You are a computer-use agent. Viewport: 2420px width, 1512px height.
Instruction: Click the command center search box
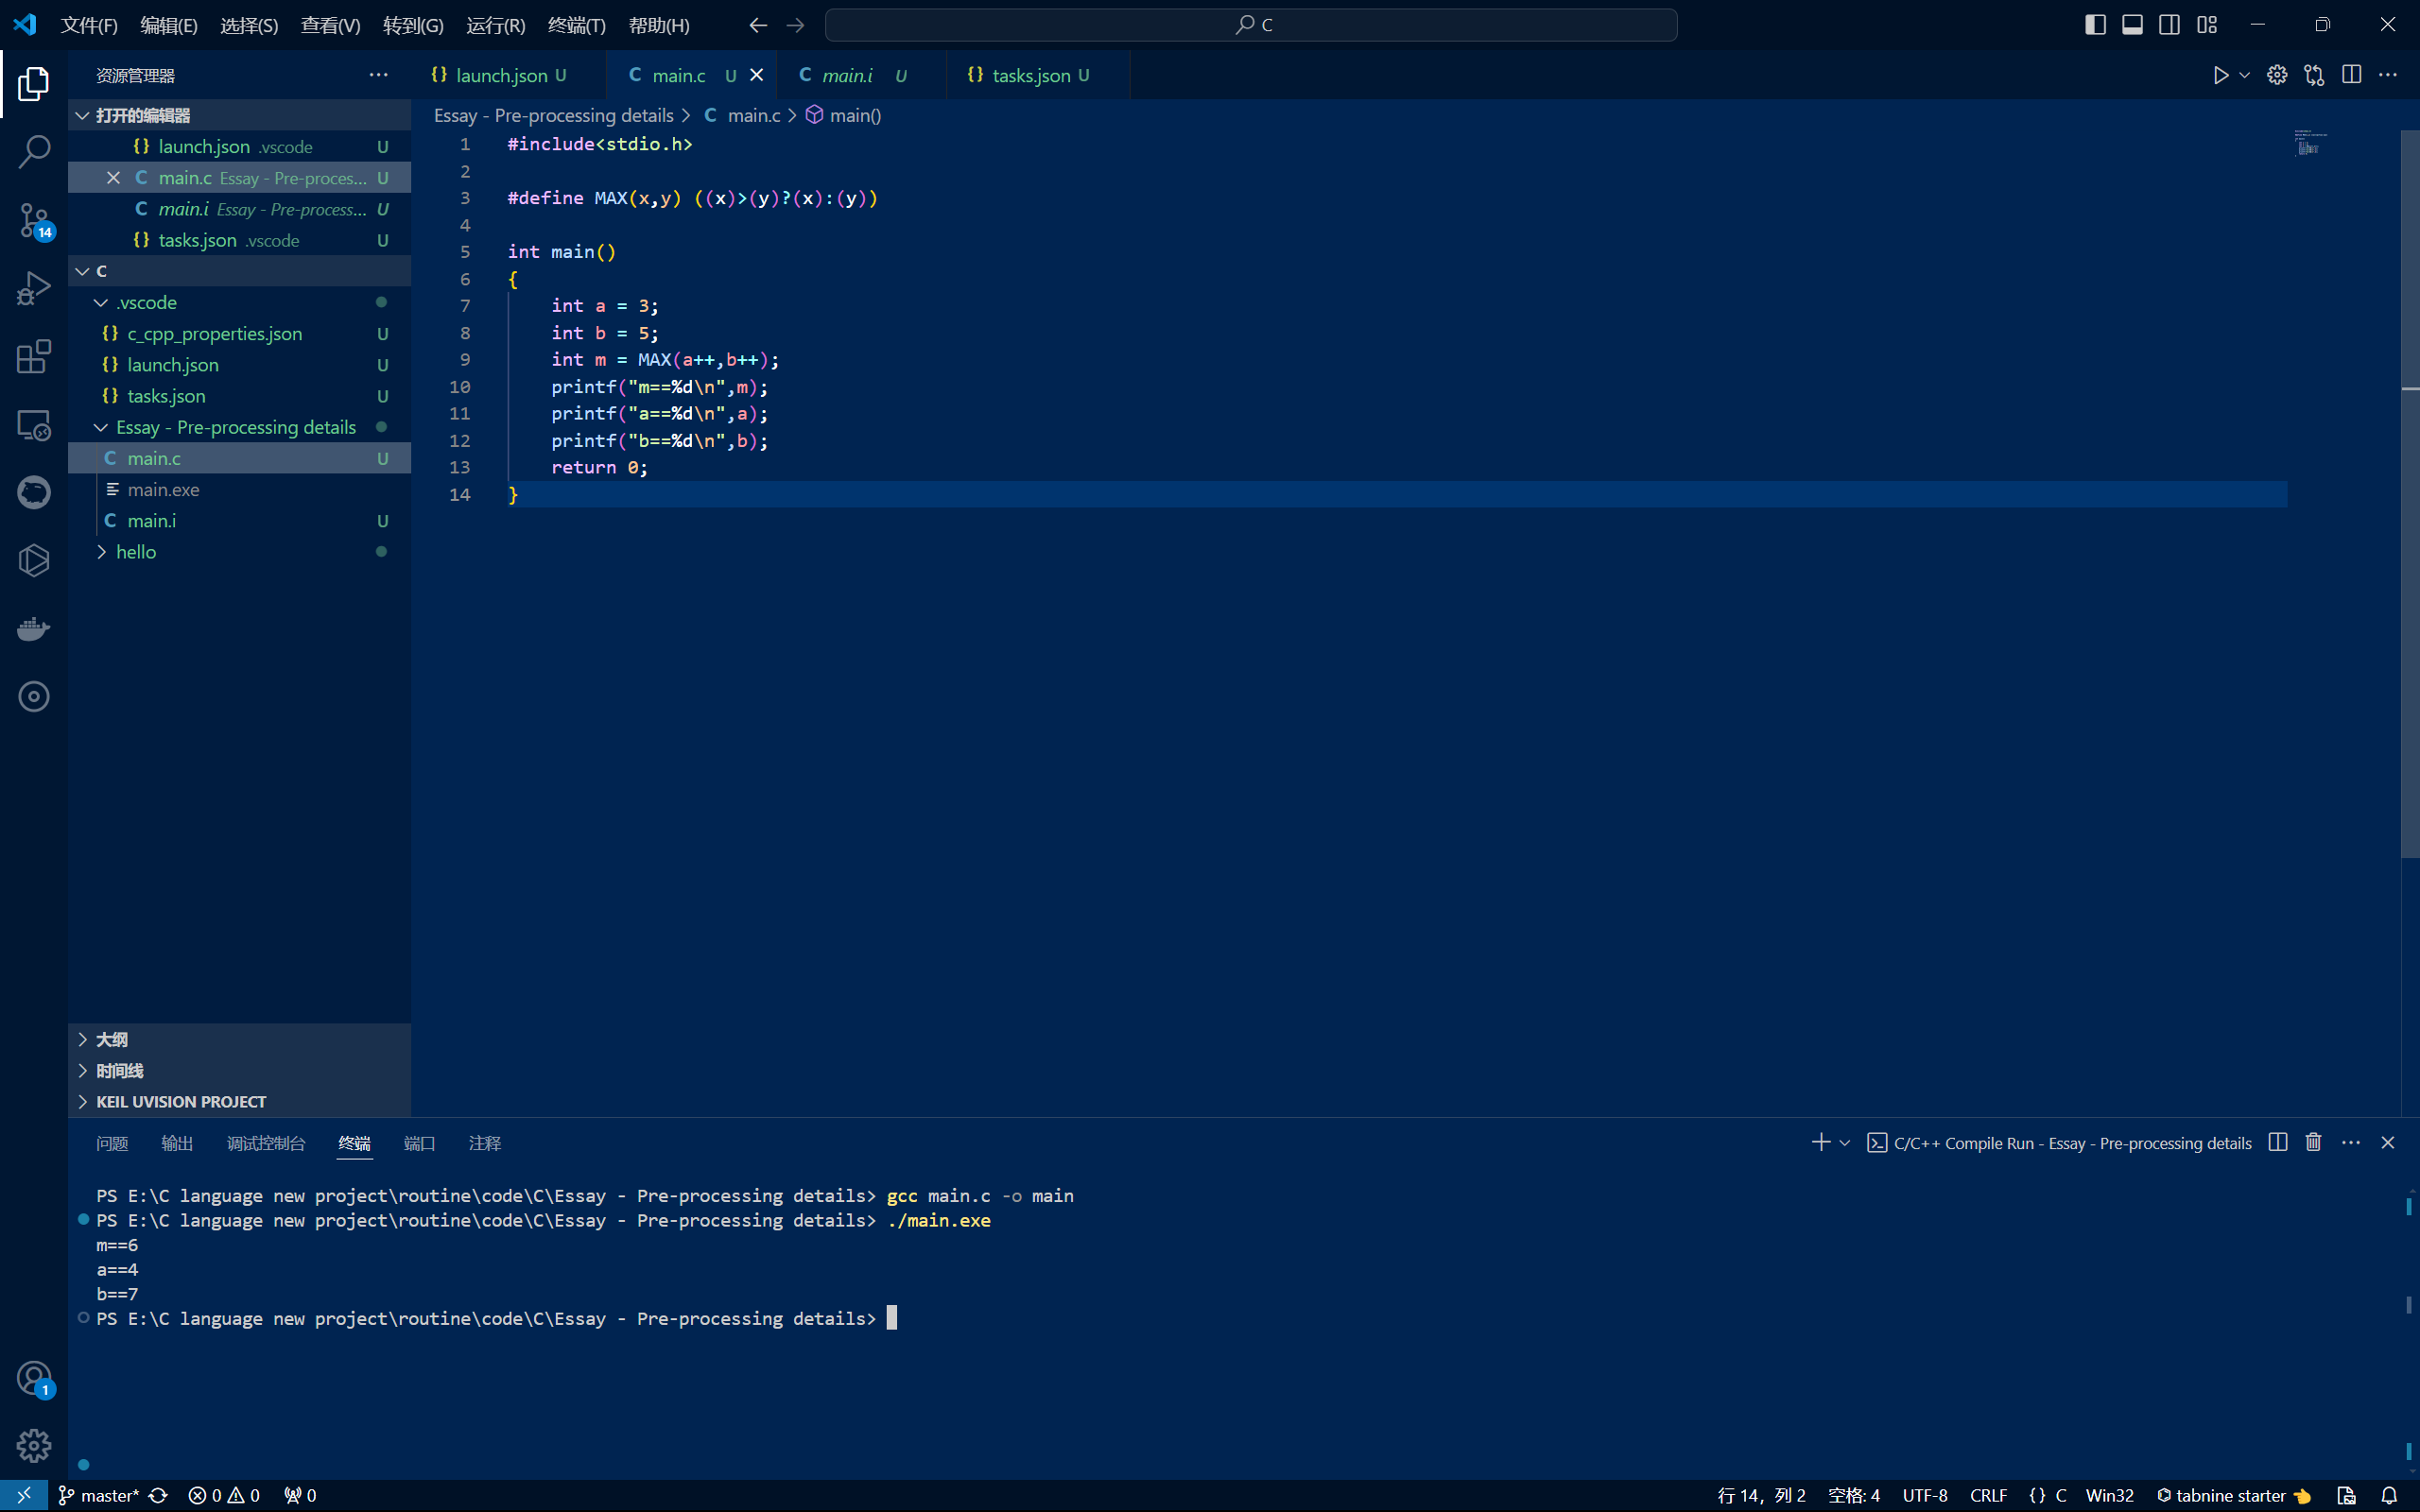pyautogui.click(x=1251, y=25)
